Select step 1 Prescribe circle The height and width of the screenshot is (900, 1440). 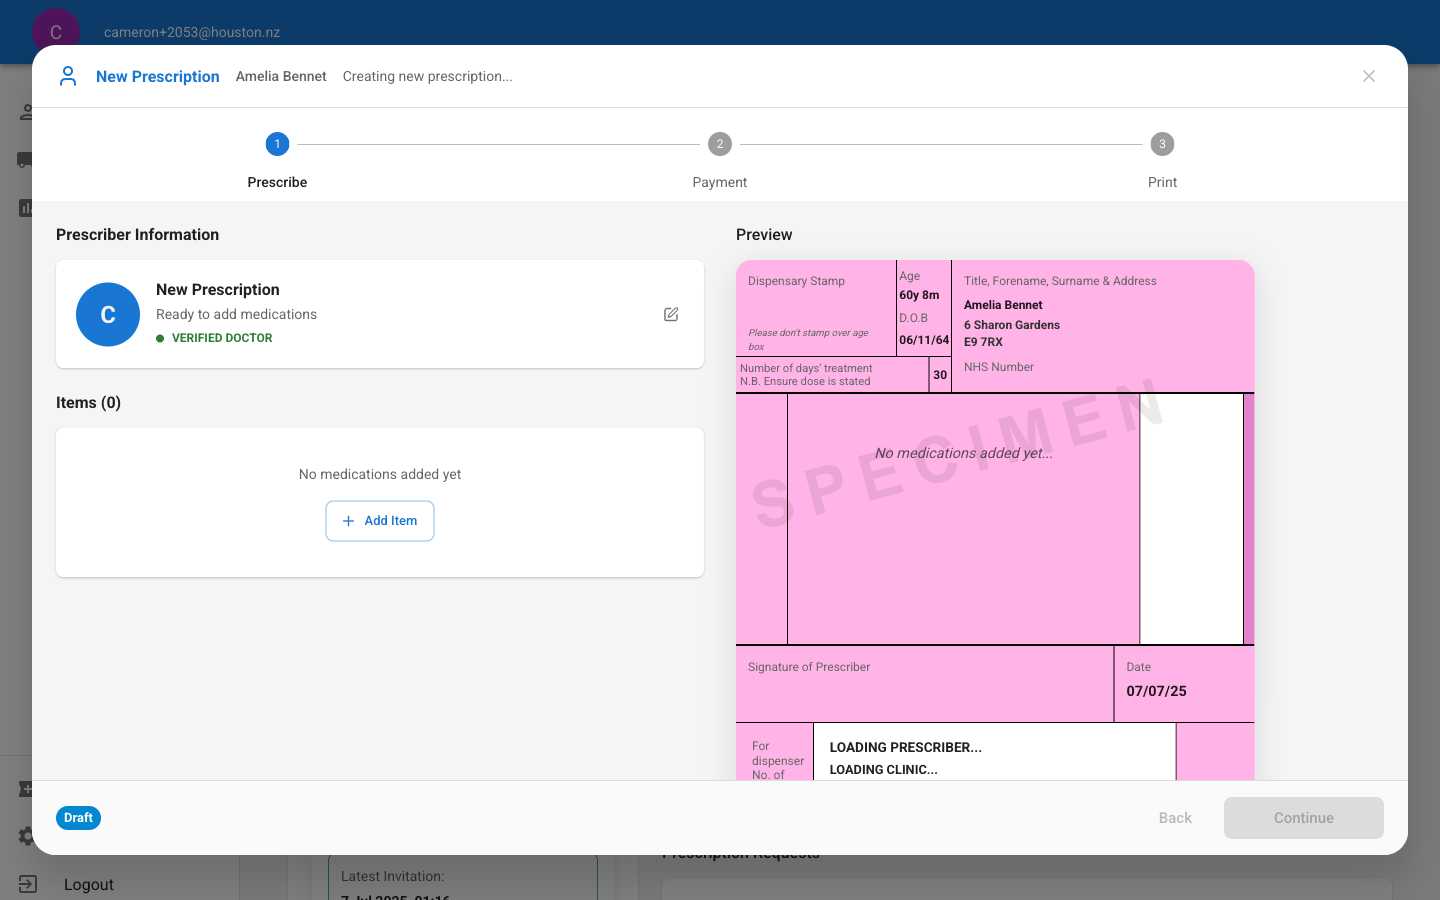[277, 144]
